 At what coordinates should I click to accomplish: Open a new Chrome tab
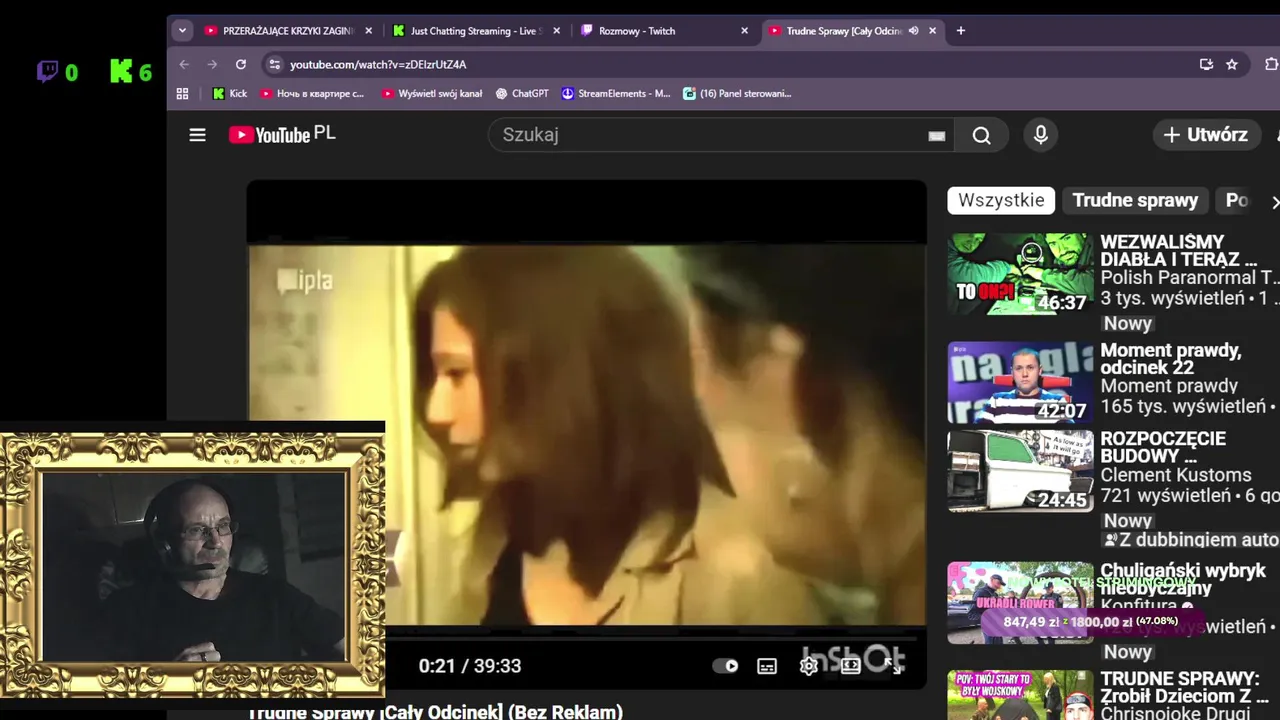[x=961, y=31]
